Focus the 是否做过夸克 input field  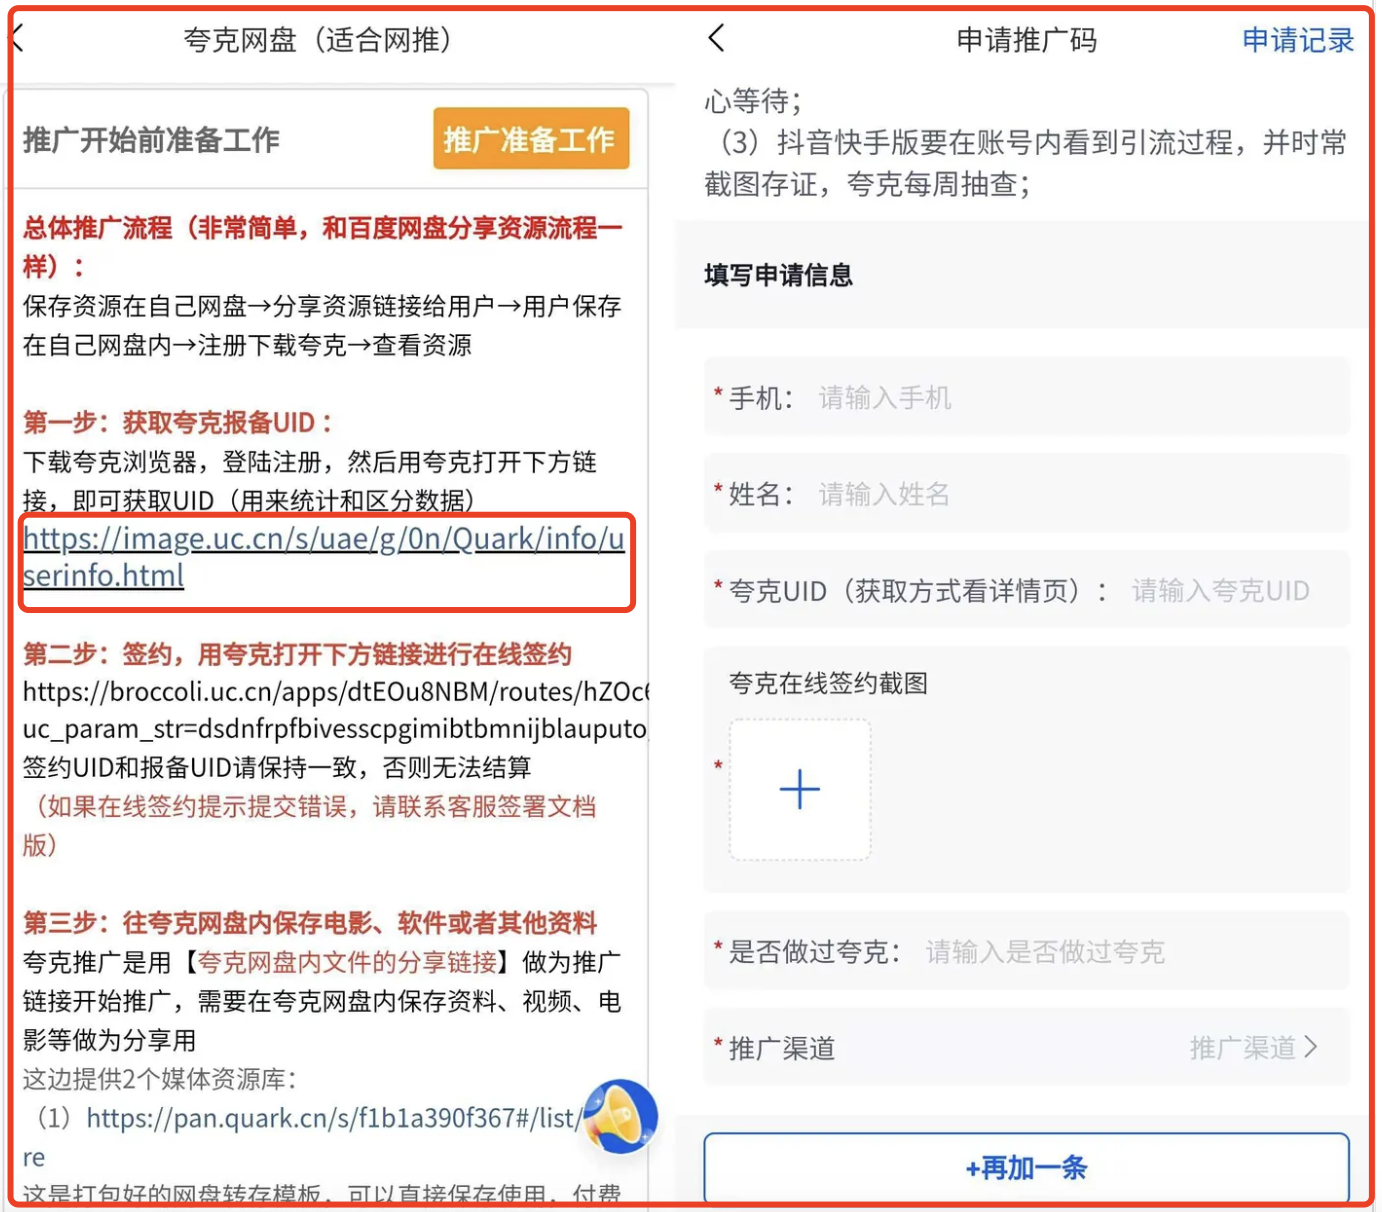coord(1027,952)
